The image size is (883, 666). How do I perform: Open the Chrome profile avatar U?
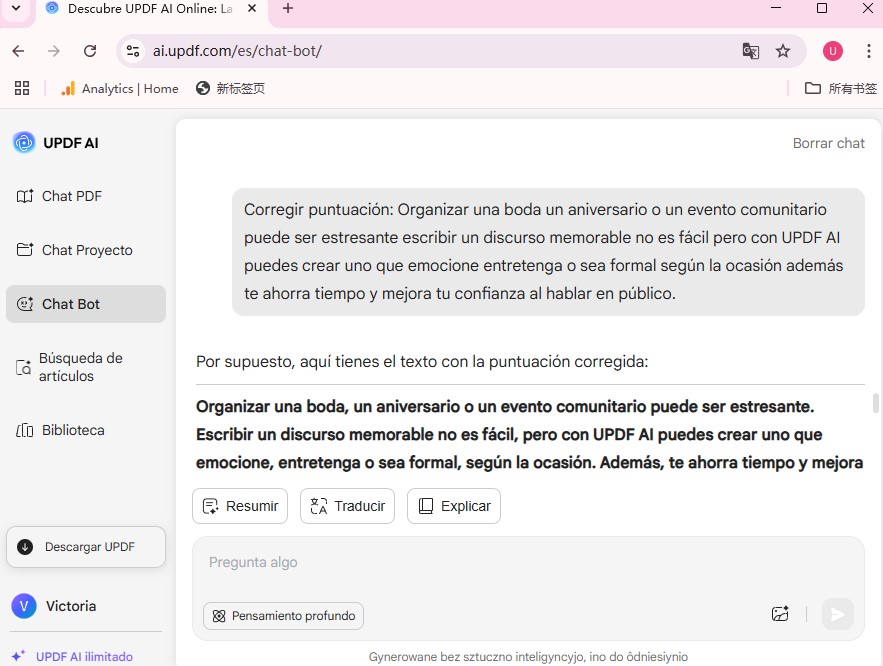(x=833, y=51)
